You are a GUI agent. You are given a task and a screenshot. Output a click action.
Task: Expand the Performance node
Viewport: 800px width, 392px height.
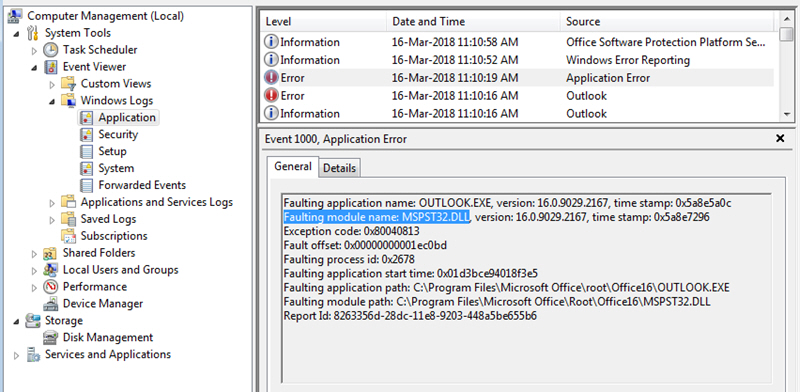pyautogui.click(x=34, y=287)
